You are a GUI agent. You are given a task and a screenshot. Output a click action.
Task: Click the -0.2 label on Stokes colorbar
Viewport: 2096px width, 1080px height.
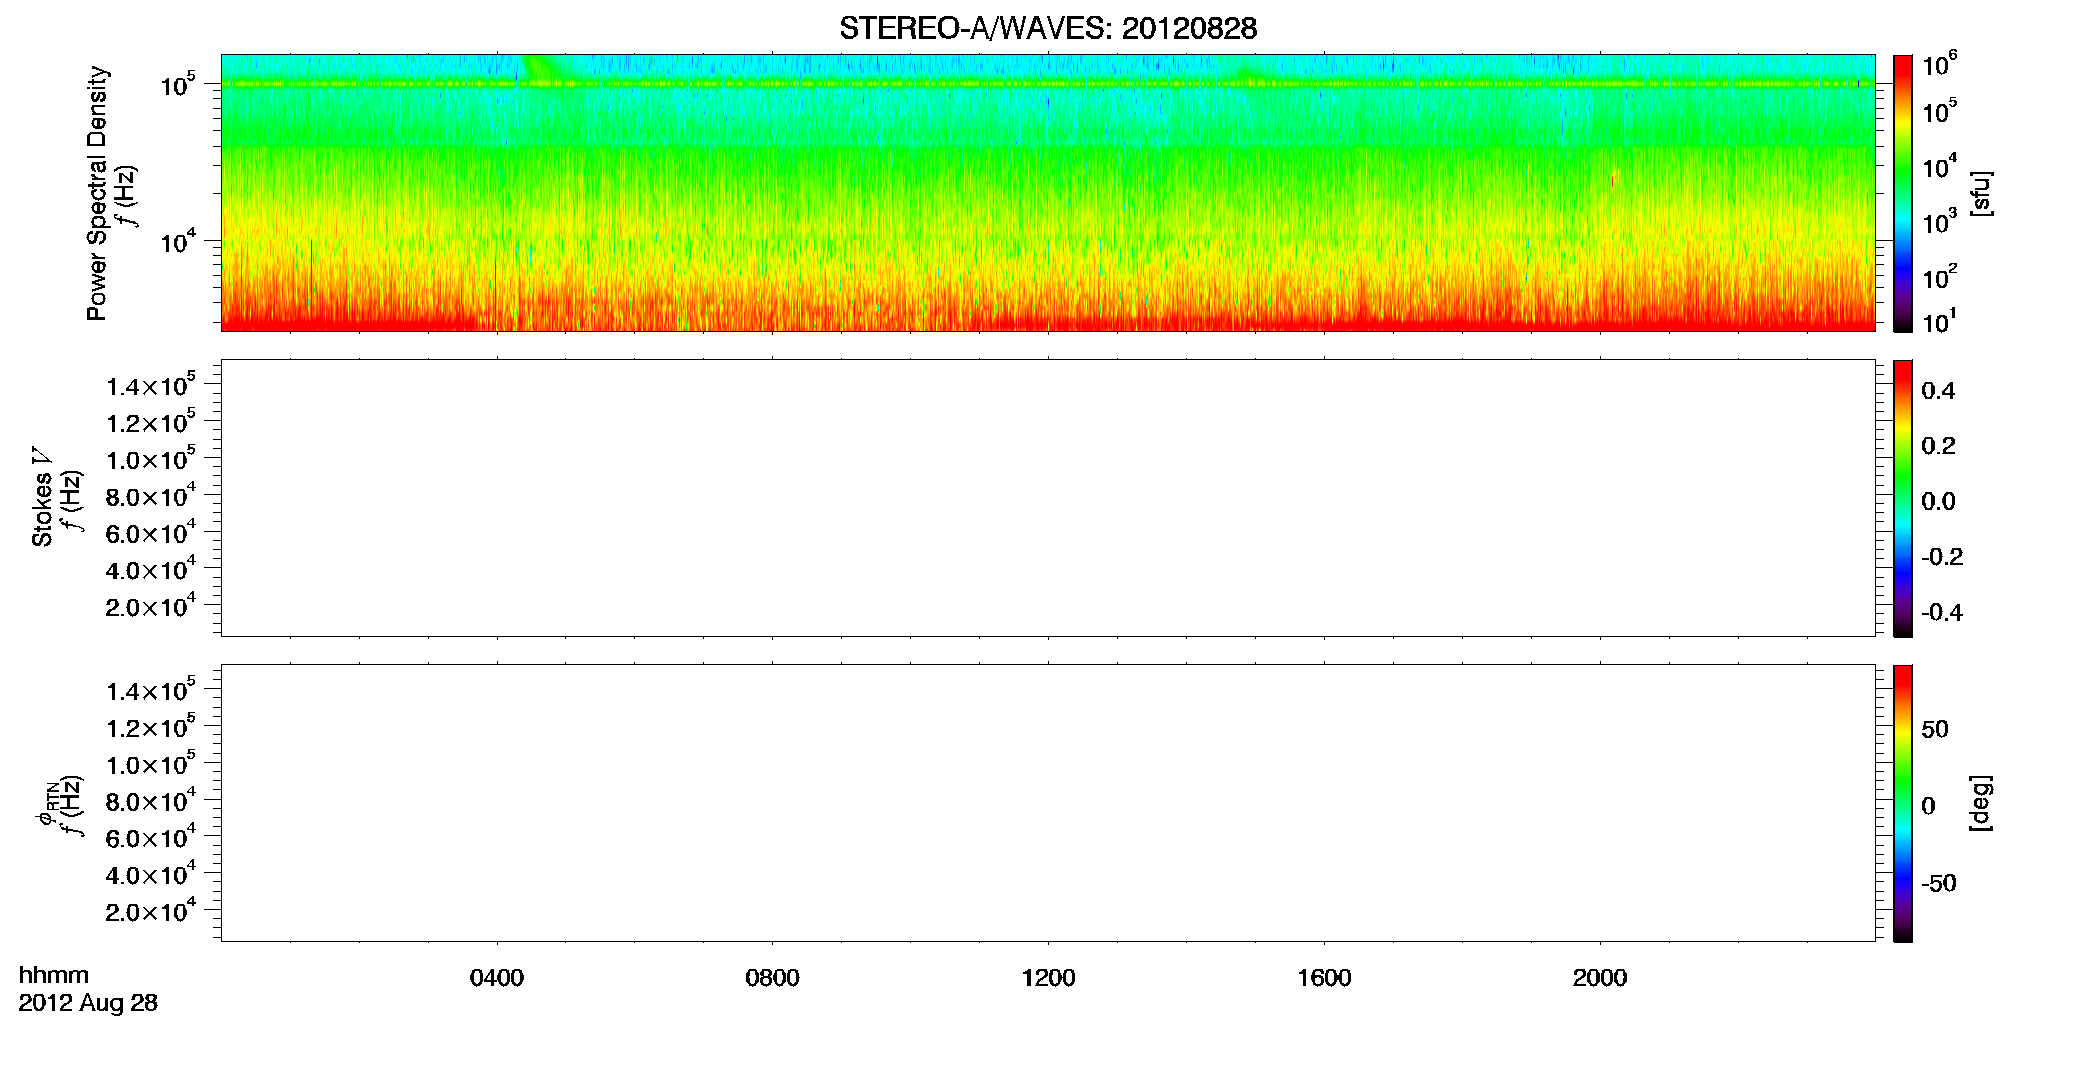point(1942,557)
